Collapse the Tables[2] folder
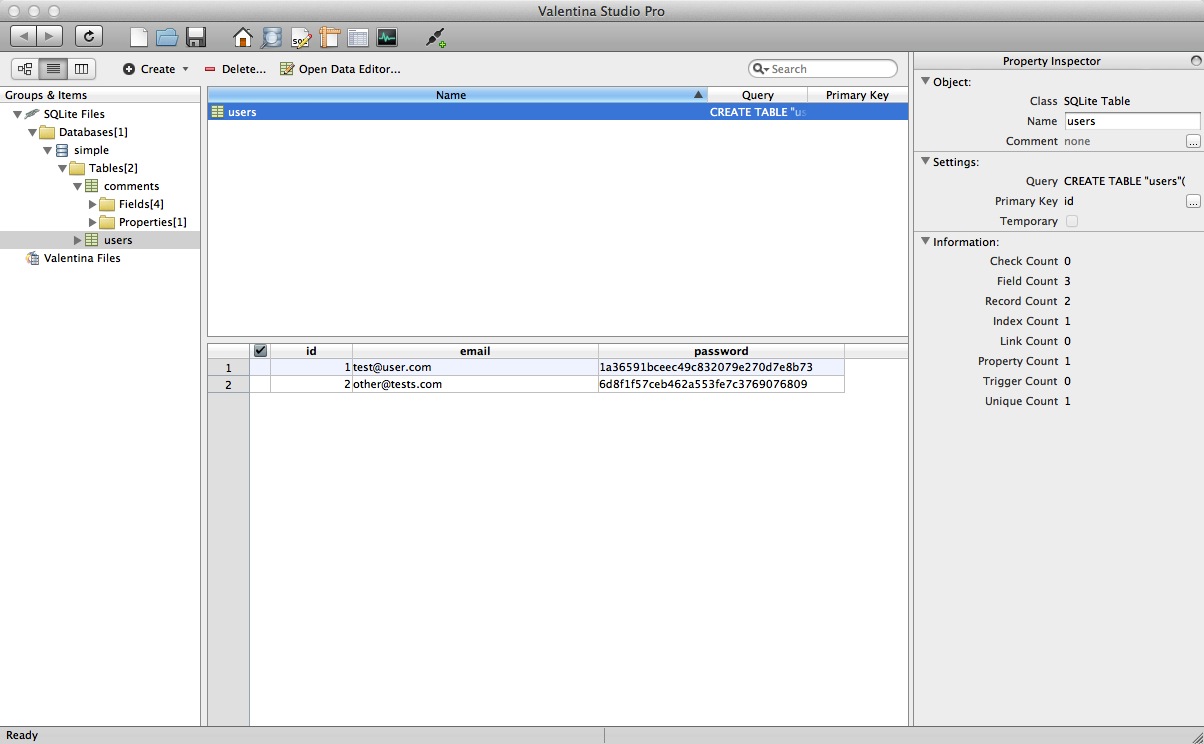1204x744 pixels. click(62, 168)
